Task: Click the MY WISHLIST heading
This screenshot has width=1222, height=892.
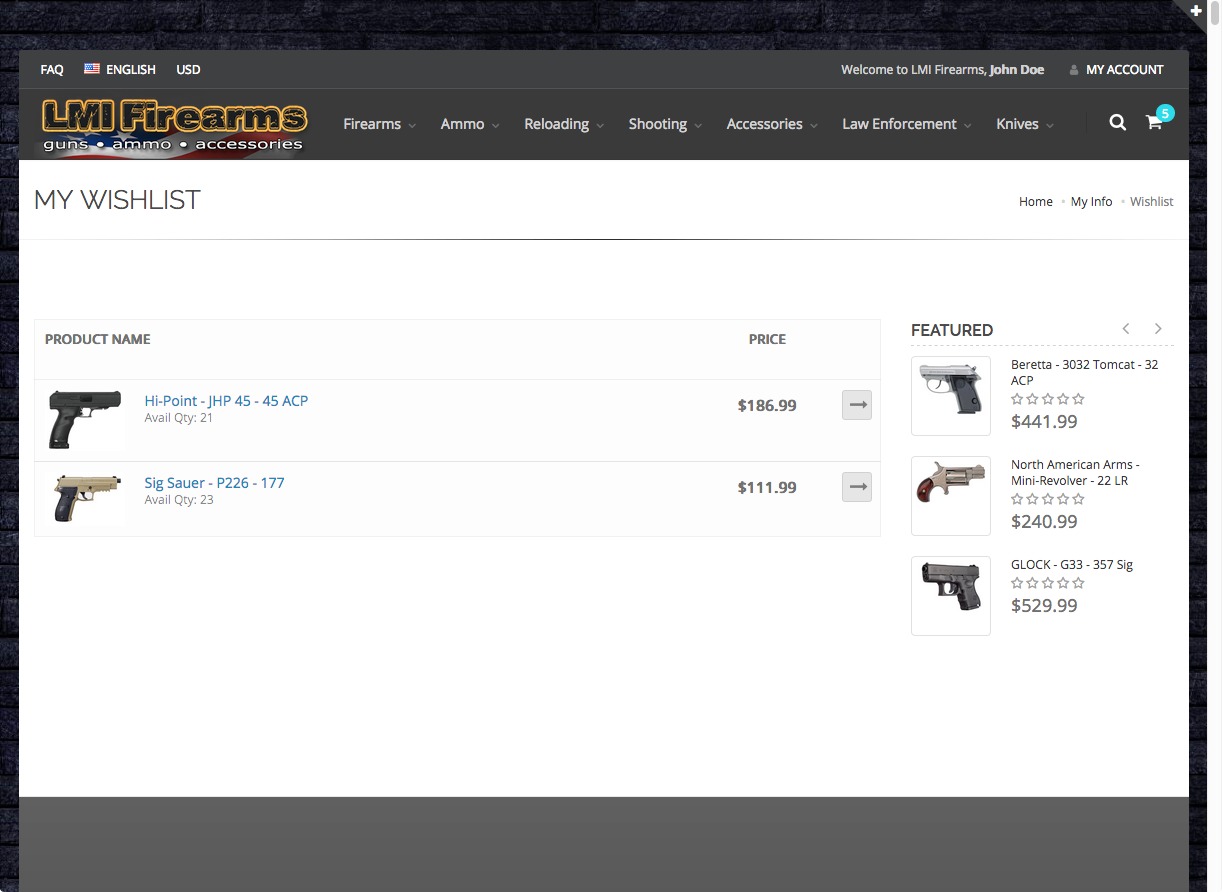Action: coord(117,200)
